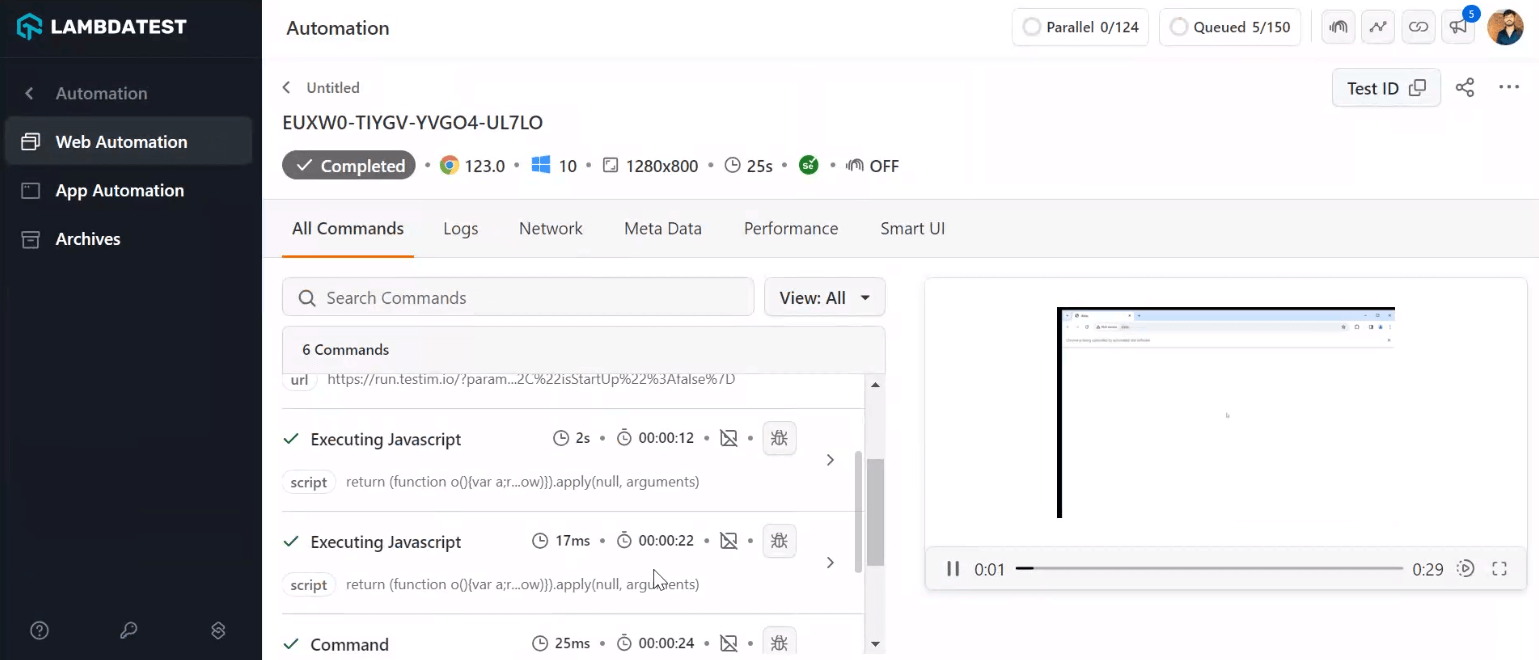Pause the test execution video

[x=953, y=568]
